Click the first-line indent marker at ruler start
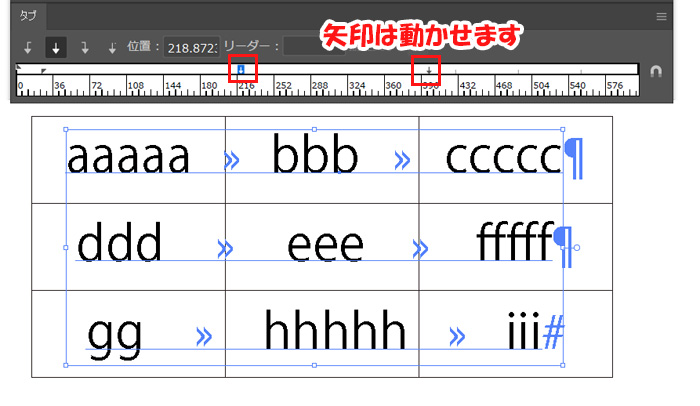 click(x=18, y=67)
